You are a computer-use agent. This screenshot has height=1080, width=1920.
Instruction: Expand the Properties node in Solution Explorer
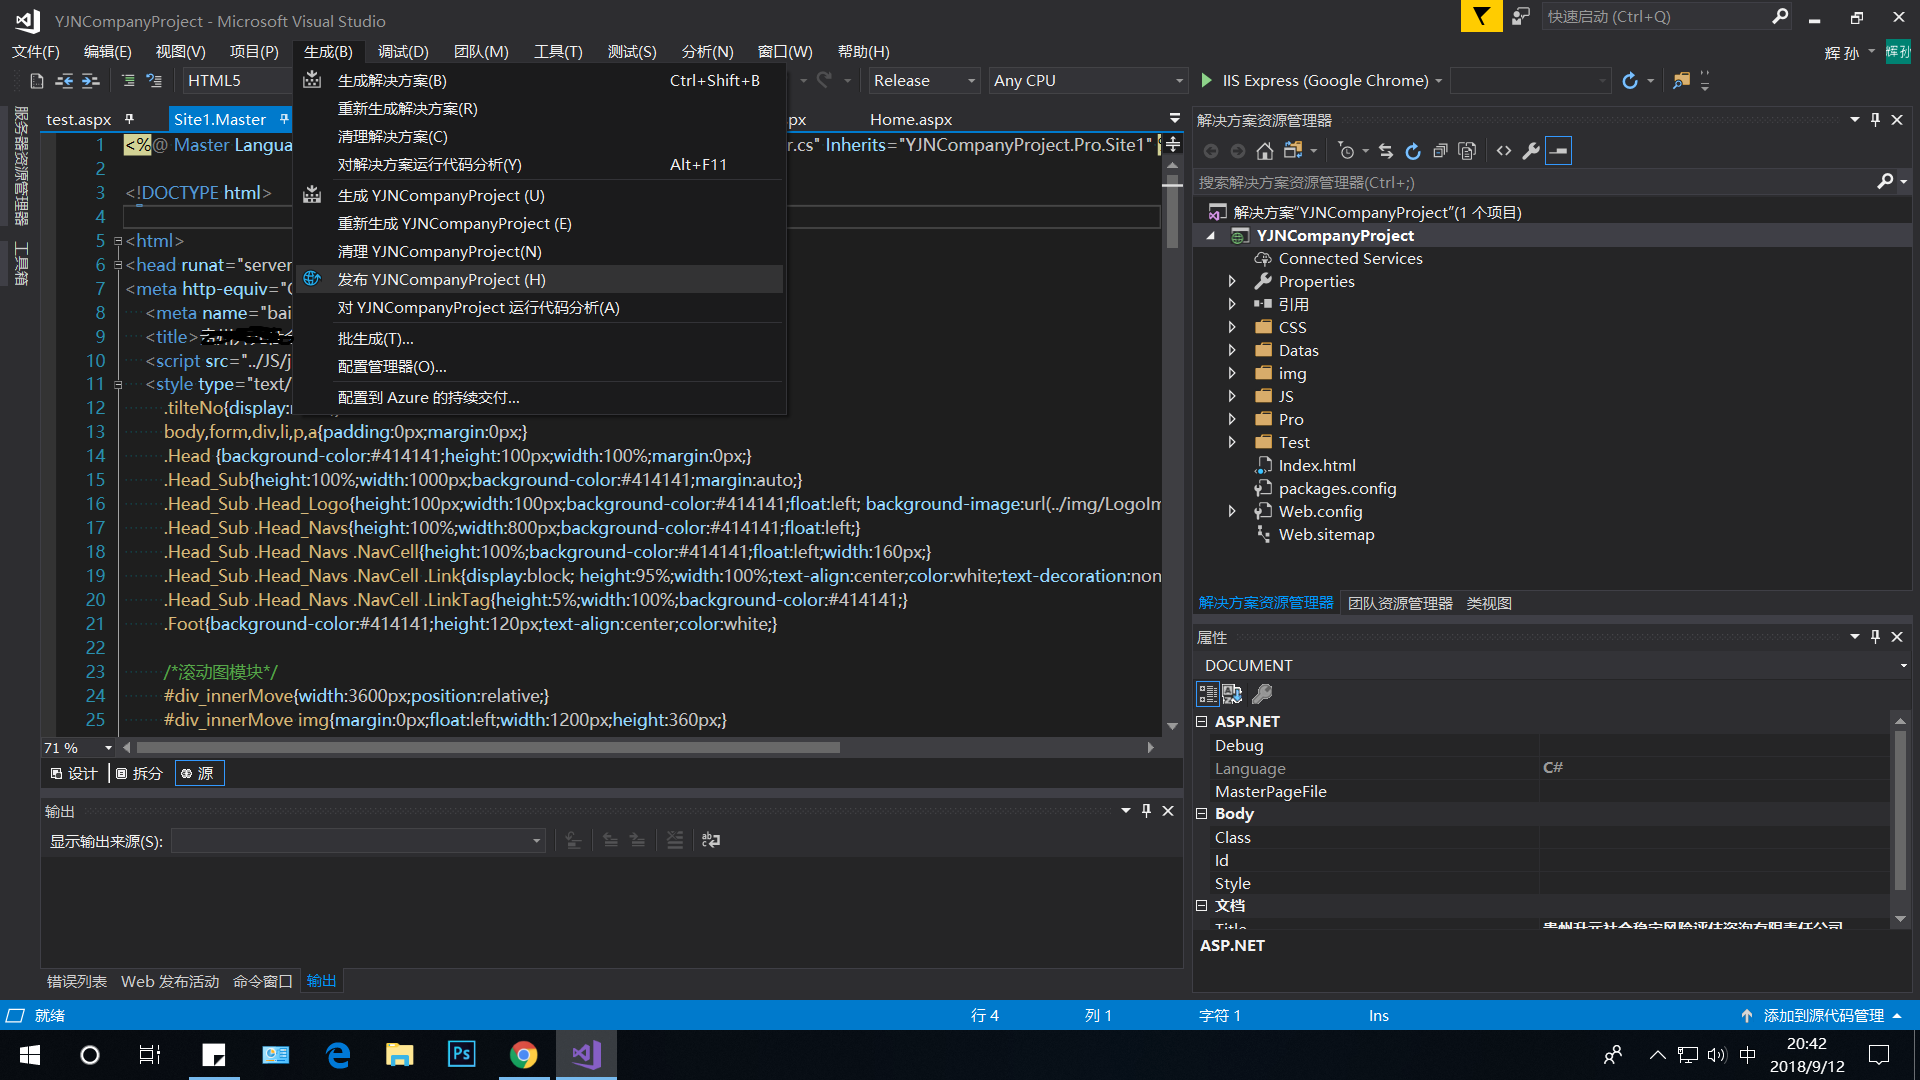1232,282
